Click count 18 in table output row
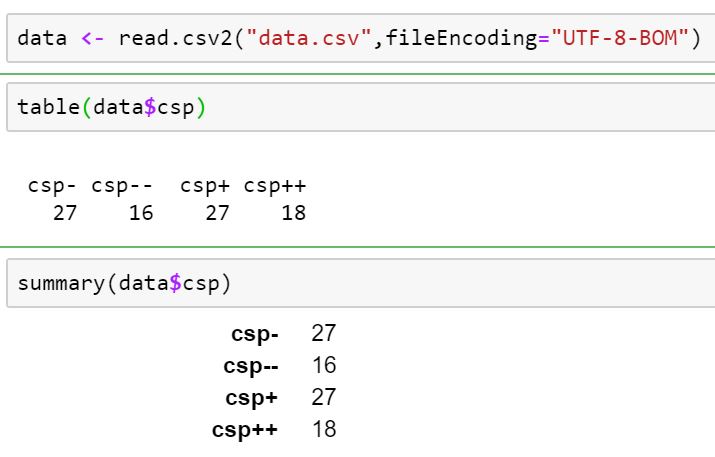715x457 pixels. (x=293, y=213)
